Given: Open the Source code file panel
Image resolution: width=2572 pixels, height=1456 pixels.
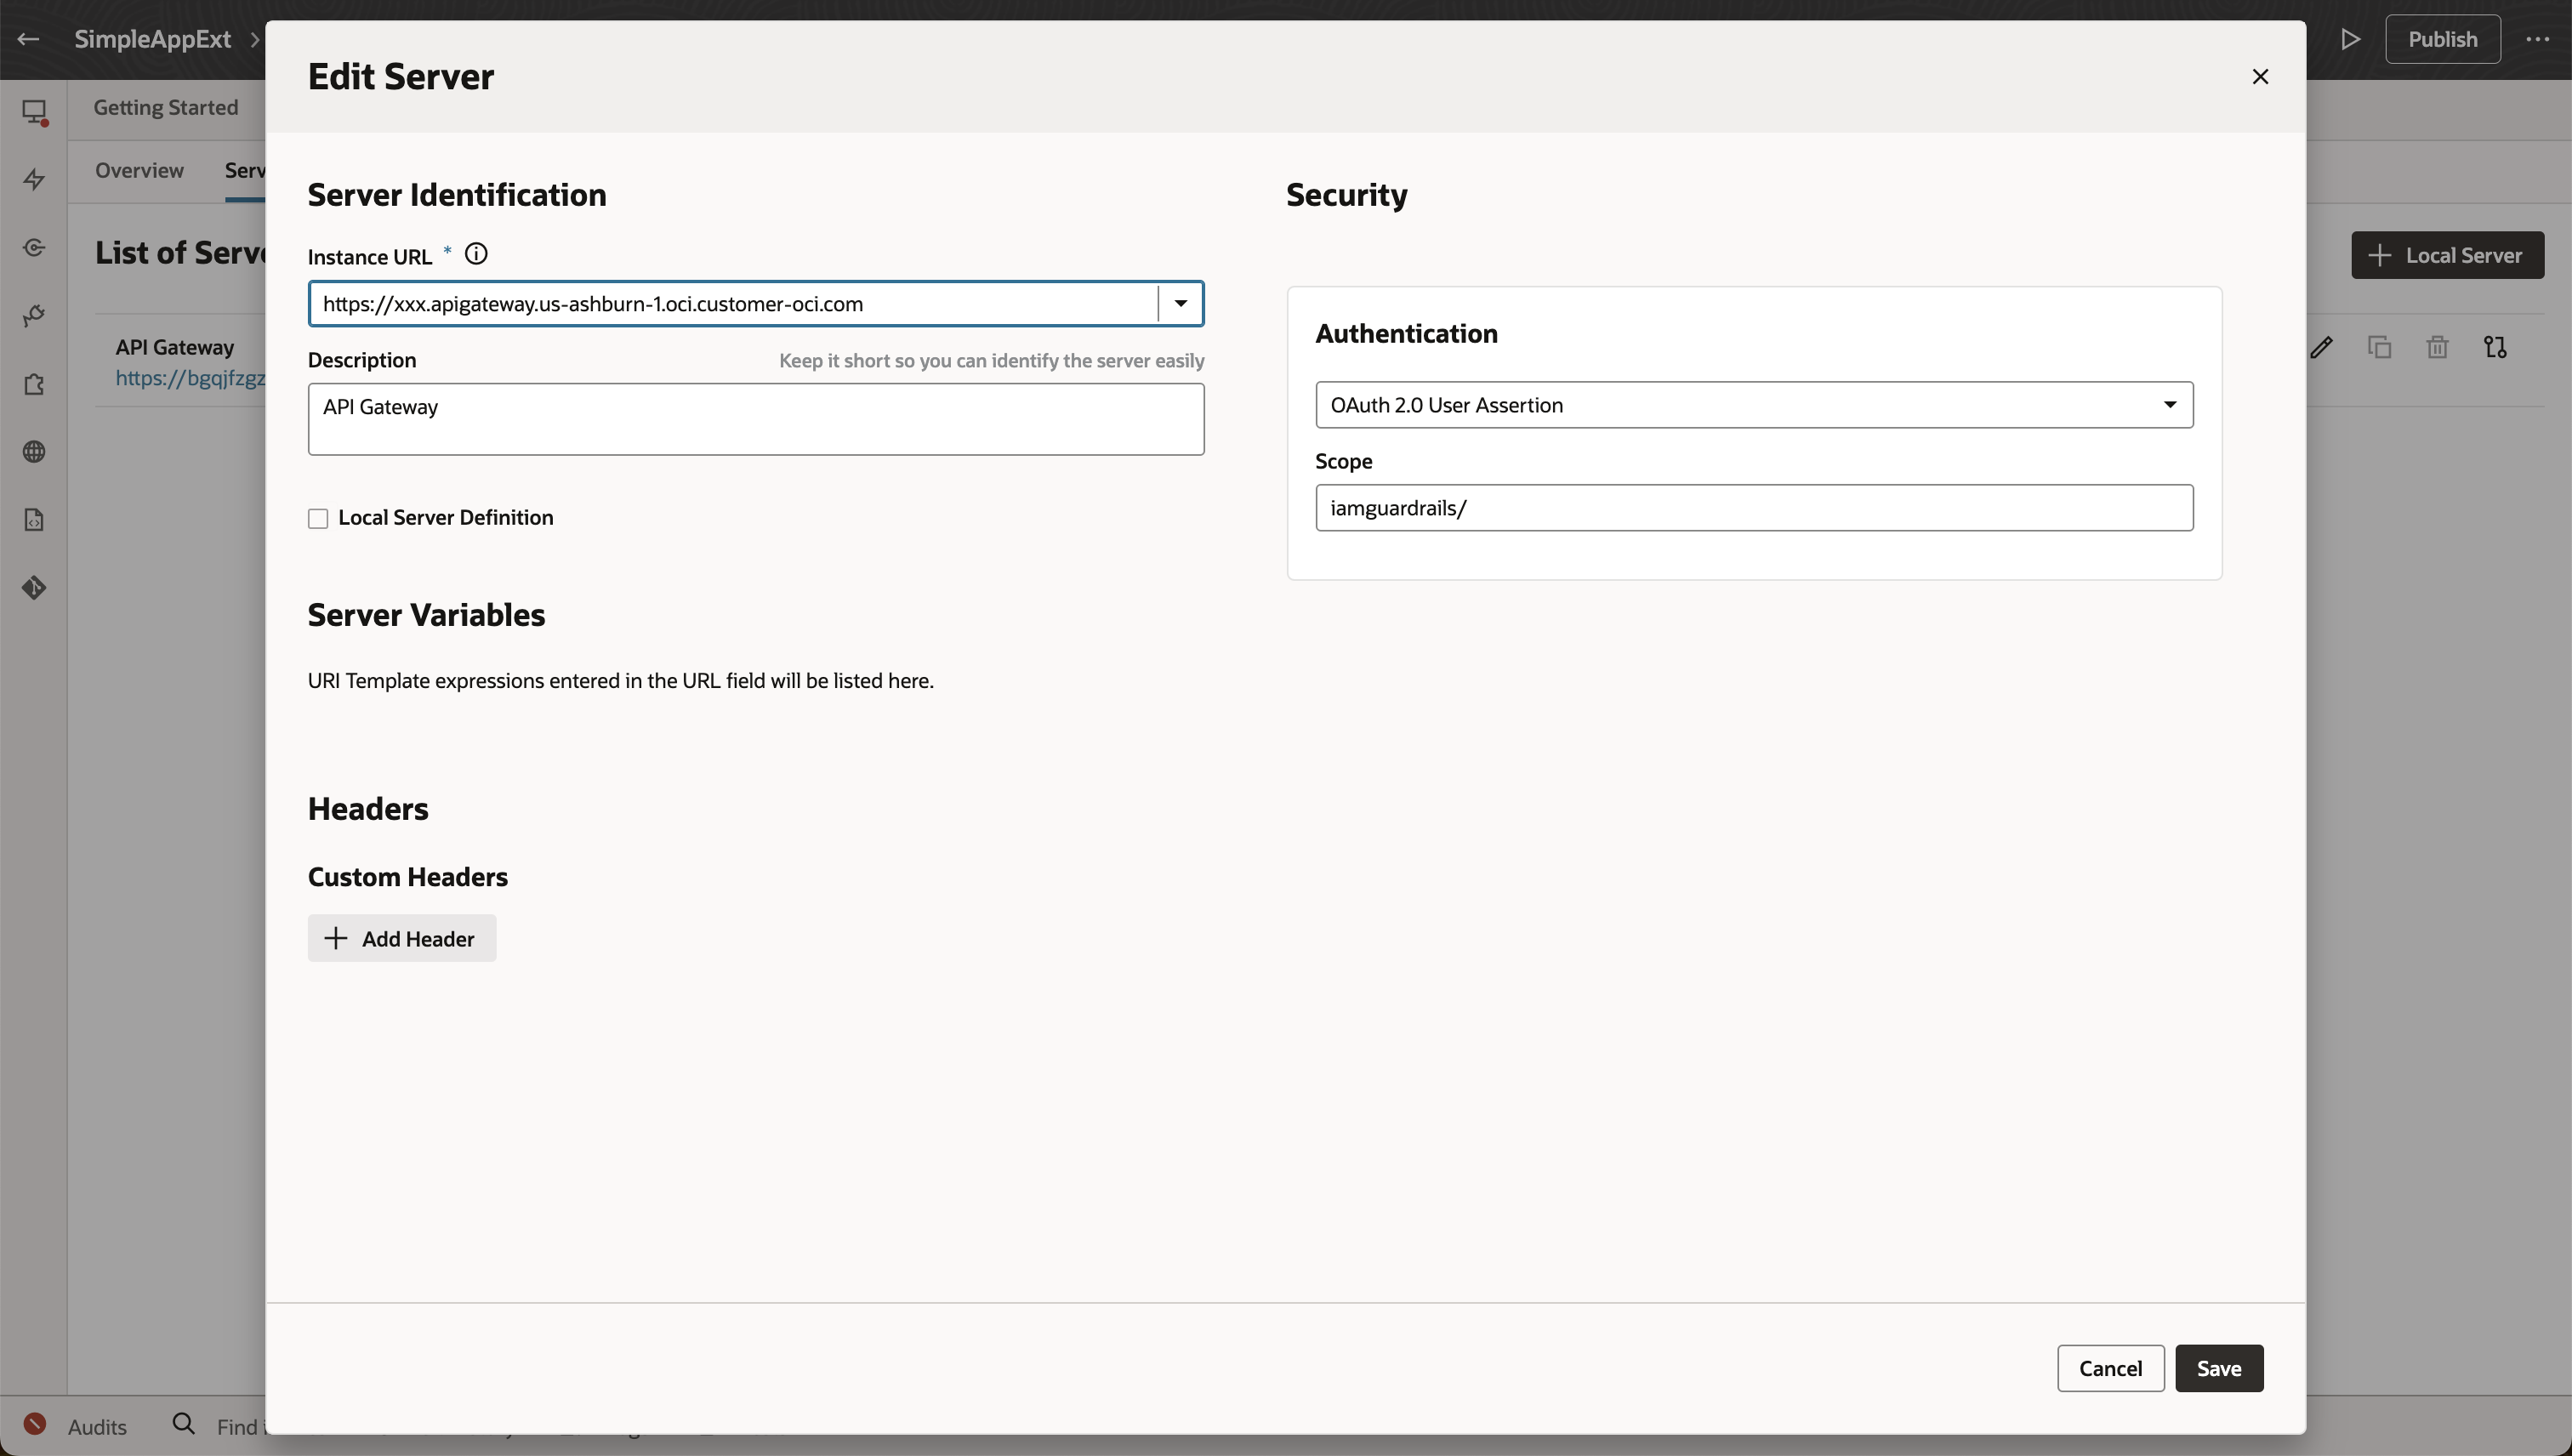Looking at the screenshot, I should [34, 519].
